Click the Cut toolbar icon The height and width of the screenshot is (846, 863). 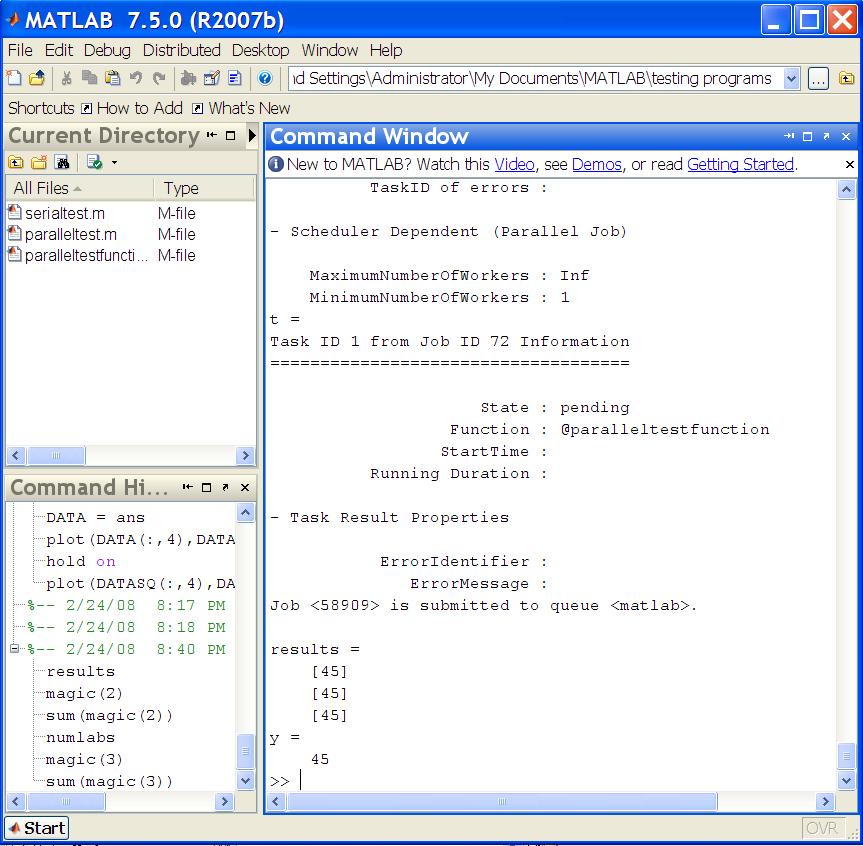pyautogui.click(x=66, y=78)
